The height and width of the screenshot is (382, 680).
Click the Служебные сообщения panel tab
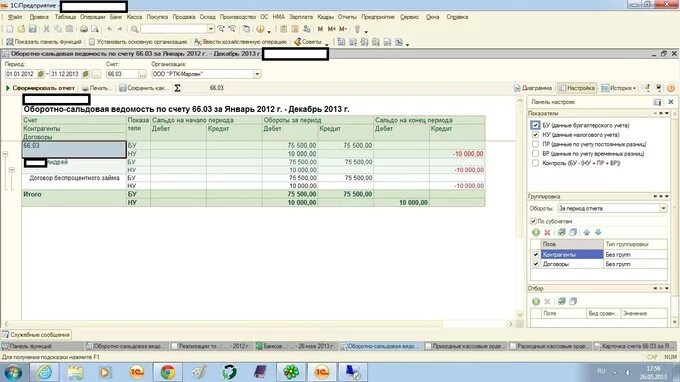(36, 335)
